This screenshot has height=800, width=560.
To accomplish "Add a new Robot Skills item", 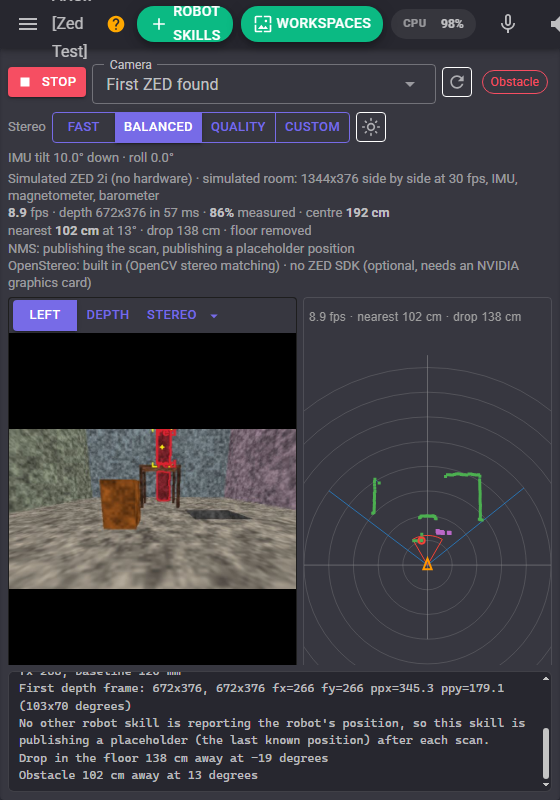I will [x=185, y=24].
